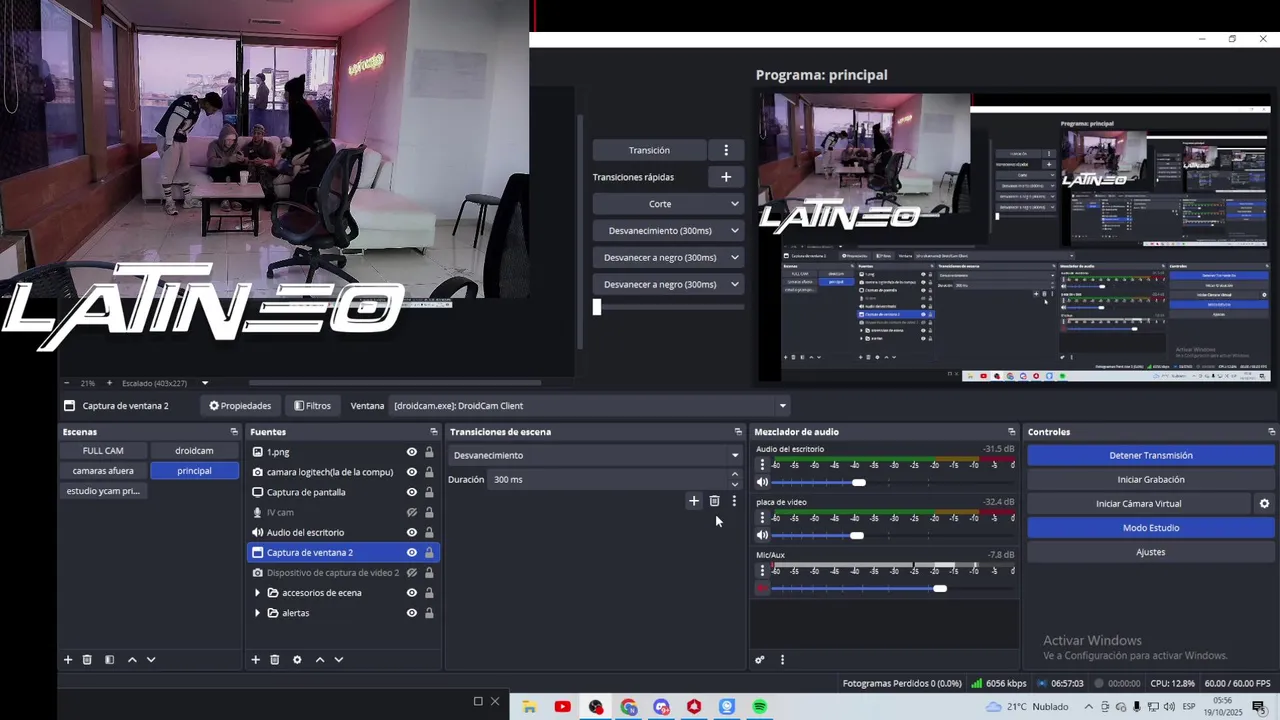Add a new scene with the Escenas plus icon
Viewport: 1280px width, 720px height.
pyautogui.click(x=68, y=660)
